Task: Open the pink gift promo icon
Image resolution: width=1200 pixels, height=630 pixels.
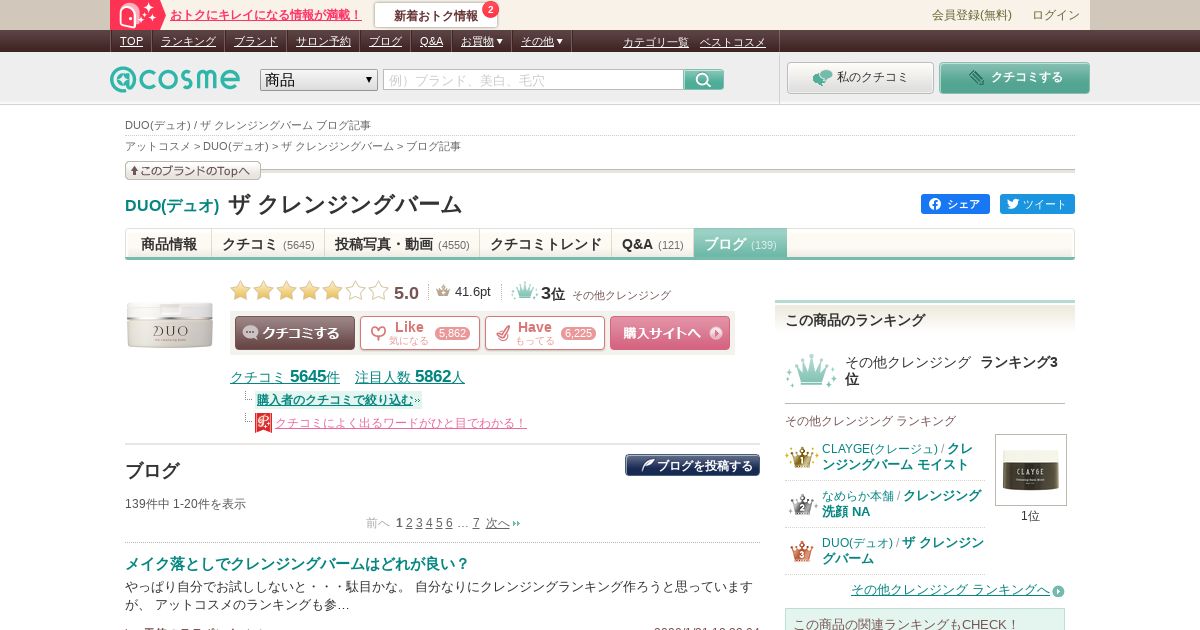Action: click(138, 15)
